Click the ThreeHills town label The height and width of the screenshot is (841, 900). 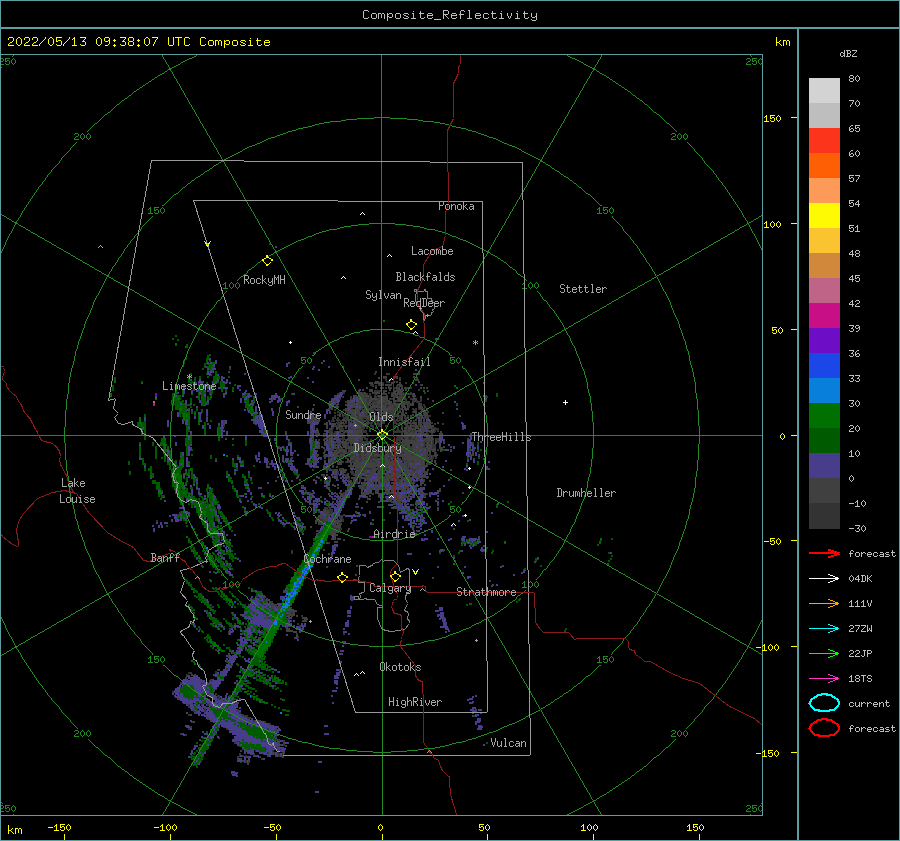pyautogui.click(x=501, y=437)
